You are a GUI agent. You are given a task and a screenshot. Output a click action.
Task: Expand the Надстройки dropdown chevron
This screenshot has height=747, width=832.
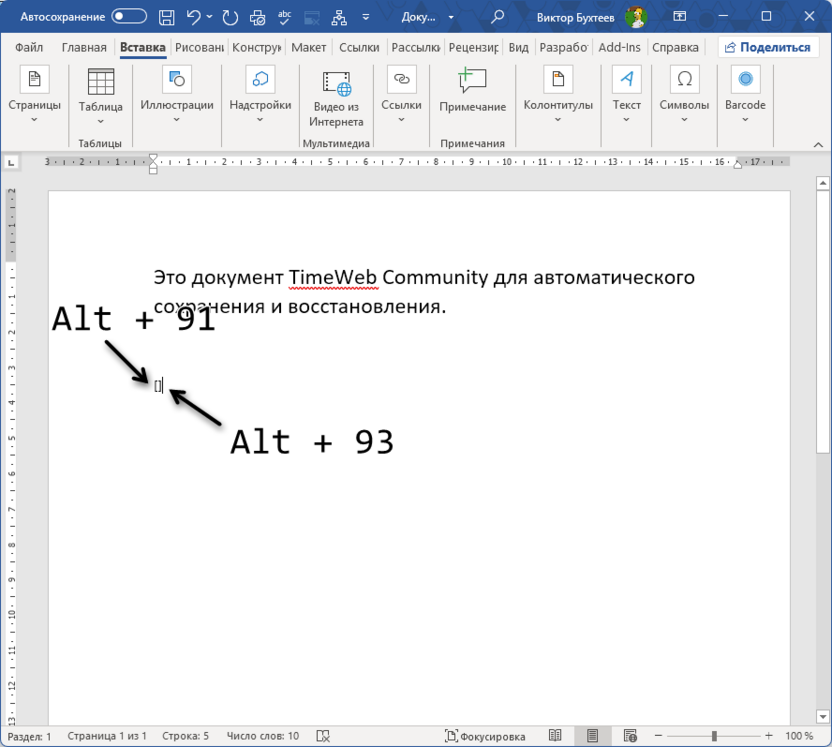pyautogui.click(x=260, y=120)
